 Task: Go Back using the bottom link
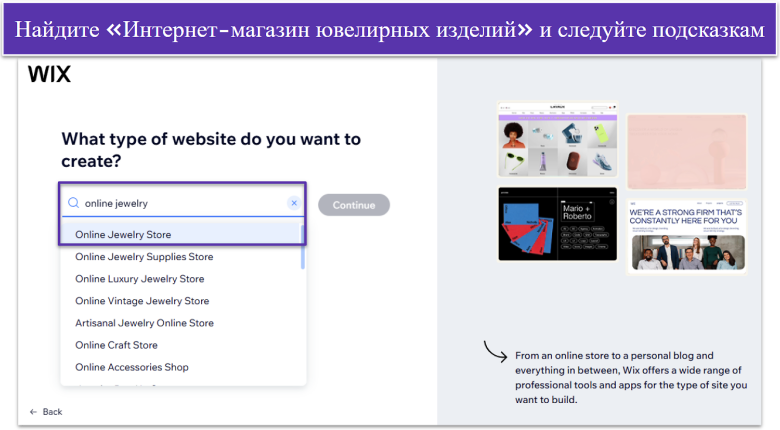pos(46,412)
